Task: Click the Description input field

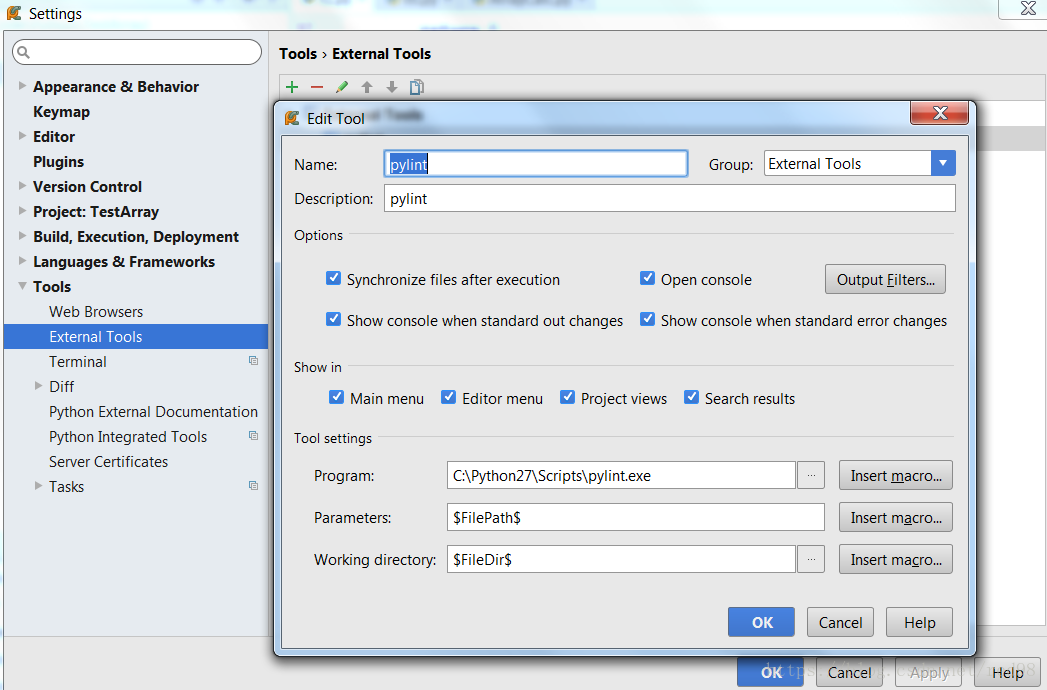Action: [670, 198]
